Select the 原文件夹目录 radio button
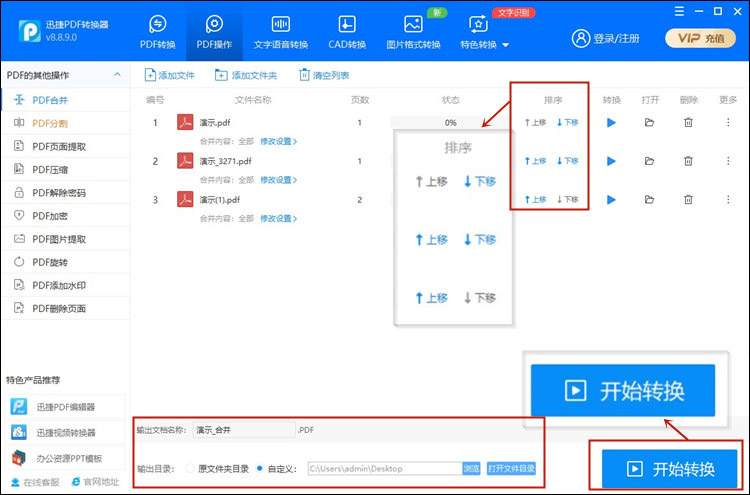This screenshot has height=495, width=750. coord(190,468)
